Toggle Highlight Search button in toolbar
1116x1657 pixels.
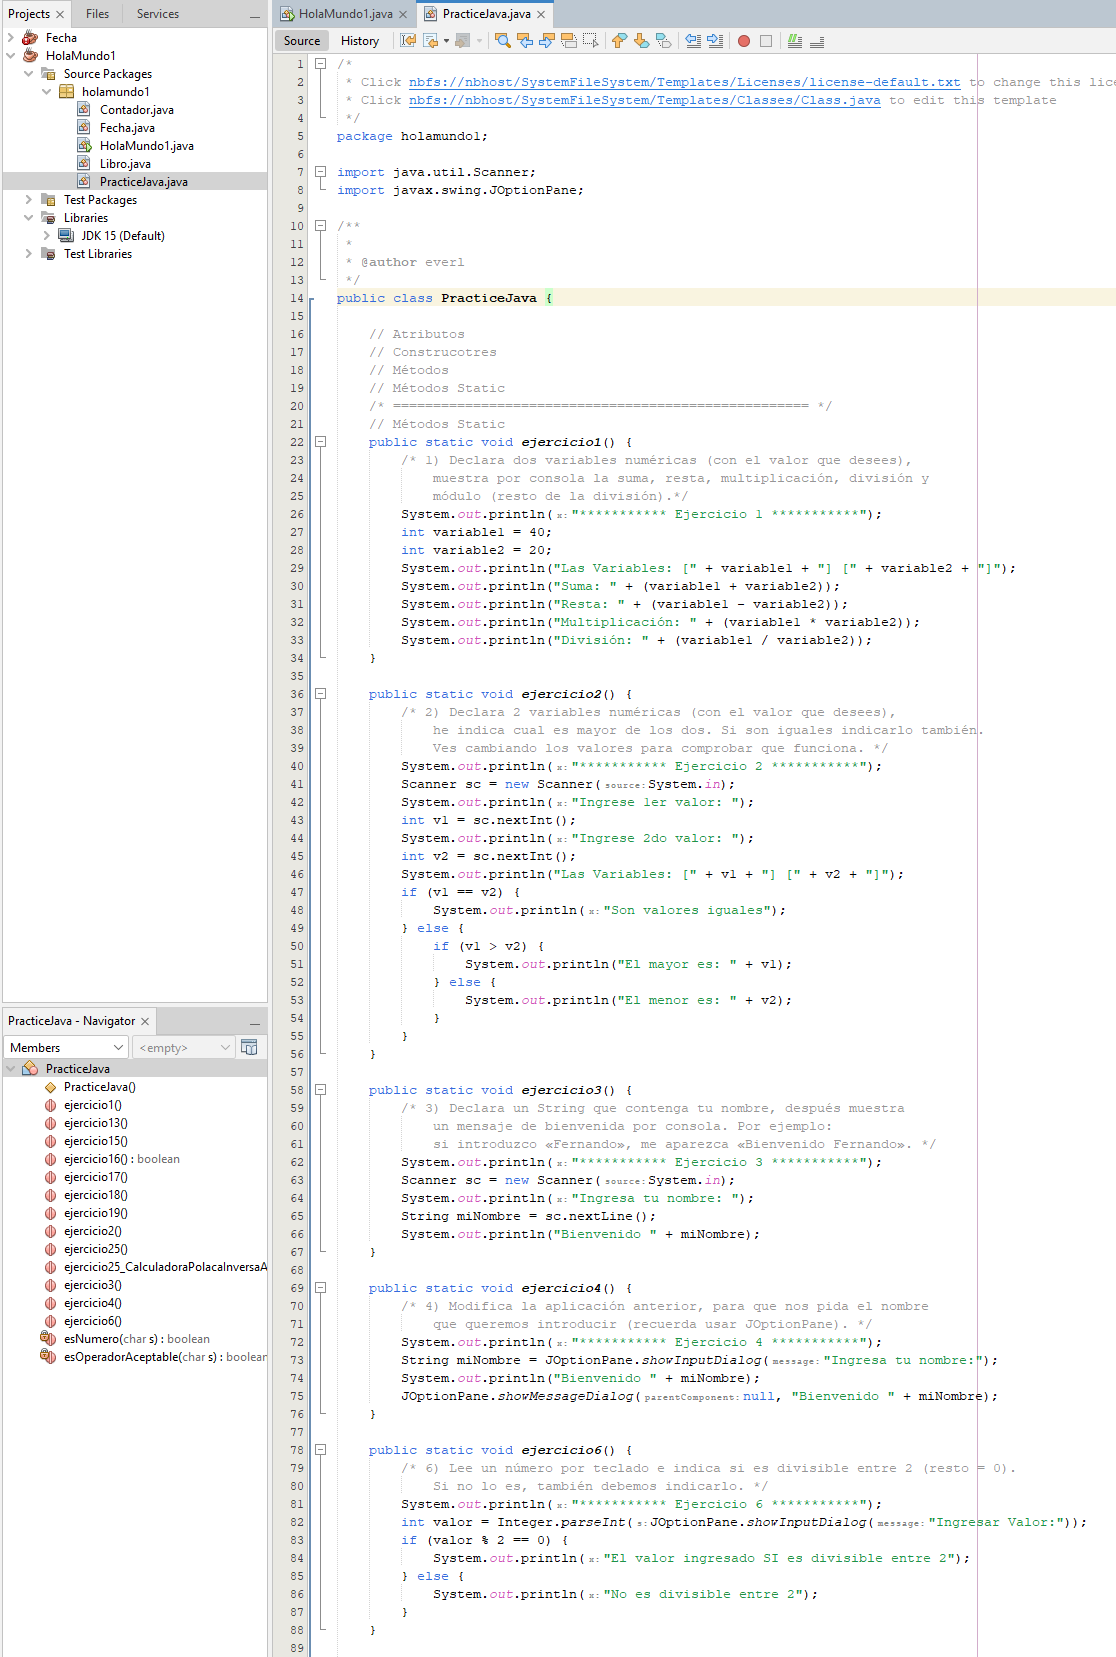tap(569, 41)
